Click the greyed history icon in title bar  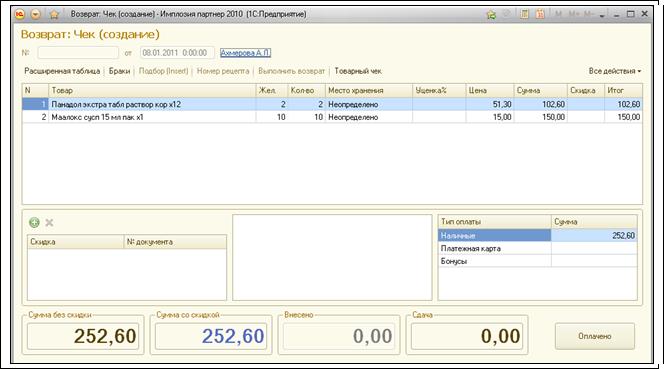tap(506, 14)
